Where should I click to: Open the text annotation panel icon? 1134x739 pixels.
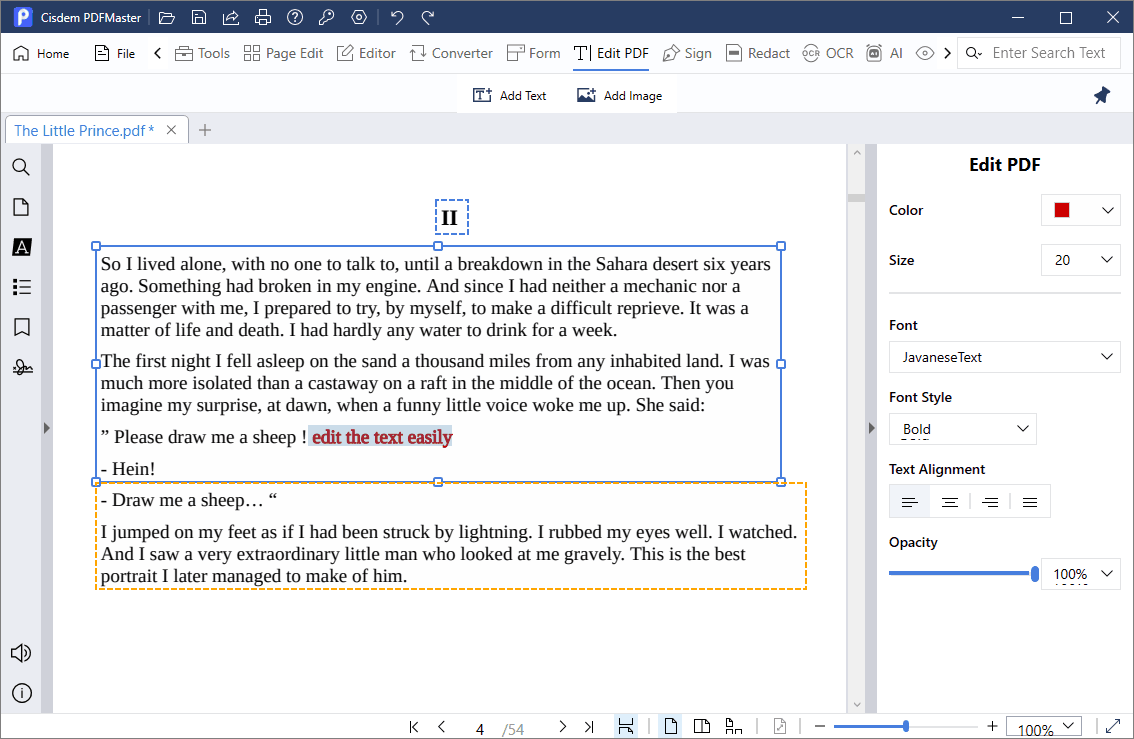point(22,247)
